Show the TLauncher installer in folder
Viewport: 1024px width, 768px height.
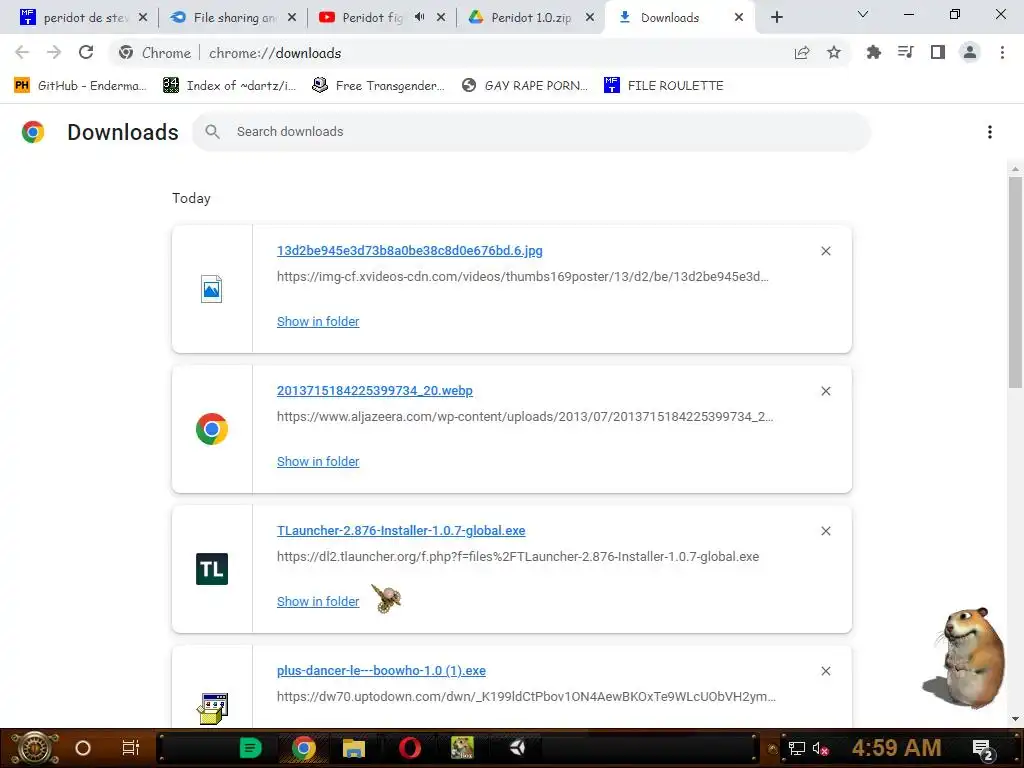318,601
